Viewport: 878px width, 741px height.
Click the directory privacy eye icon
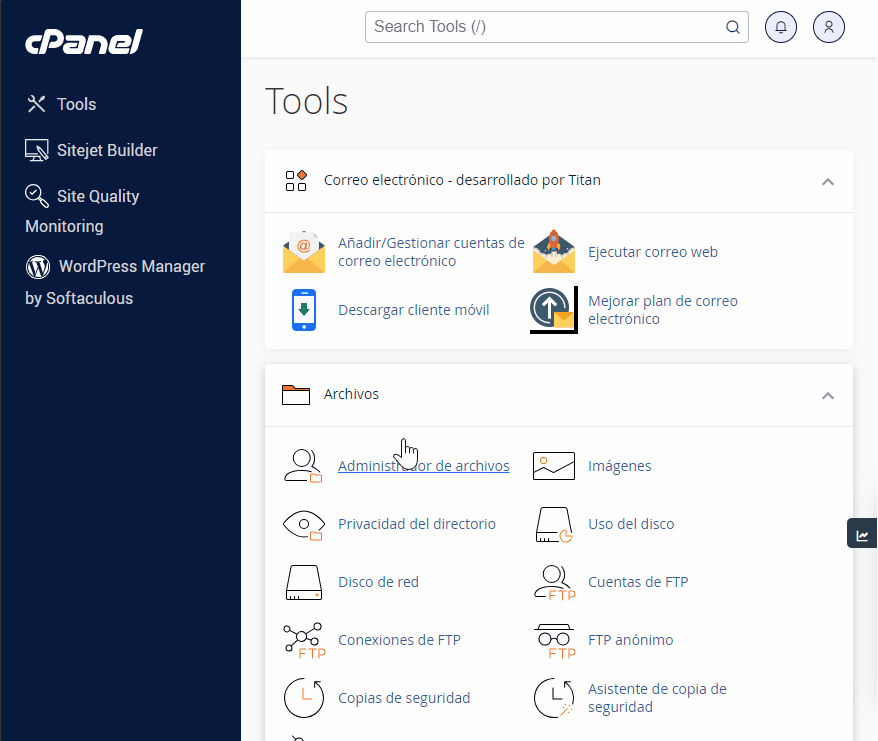tap(304, 525)
